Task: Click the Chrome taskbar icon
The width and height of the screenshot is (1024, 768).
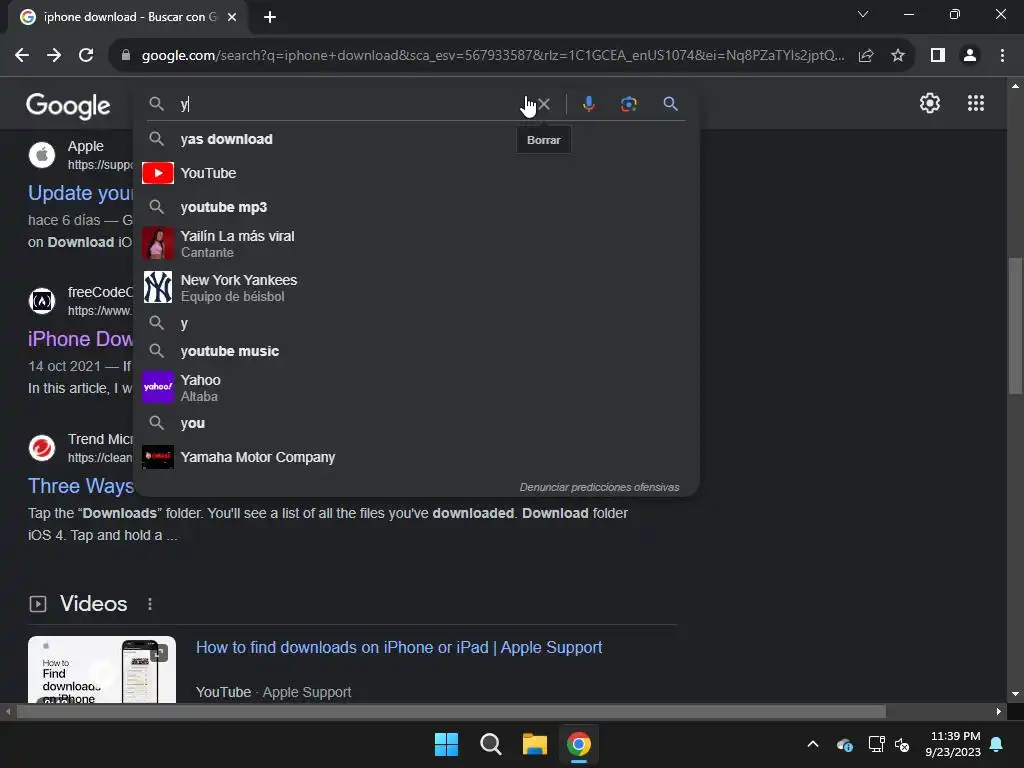Action: [579, 744]
